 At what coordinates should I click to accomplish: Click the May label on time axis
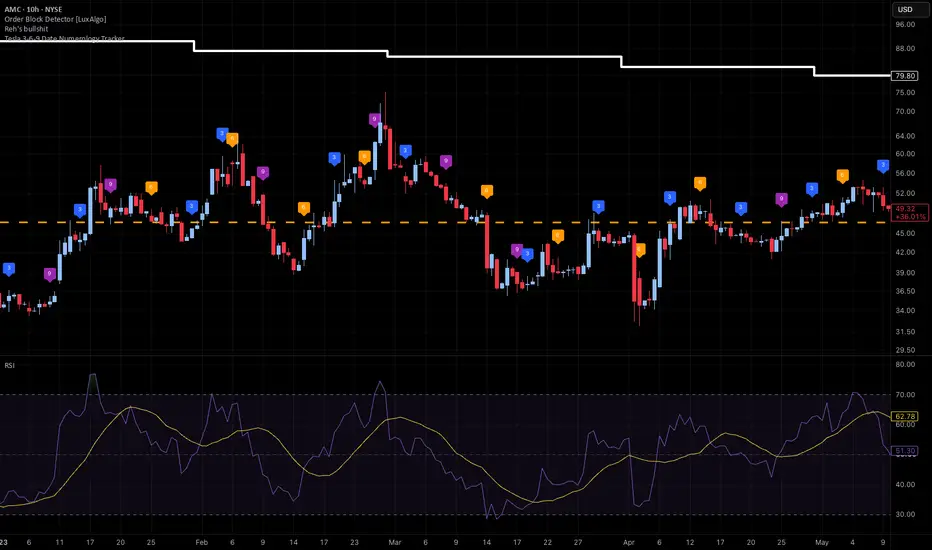point(822,542)
